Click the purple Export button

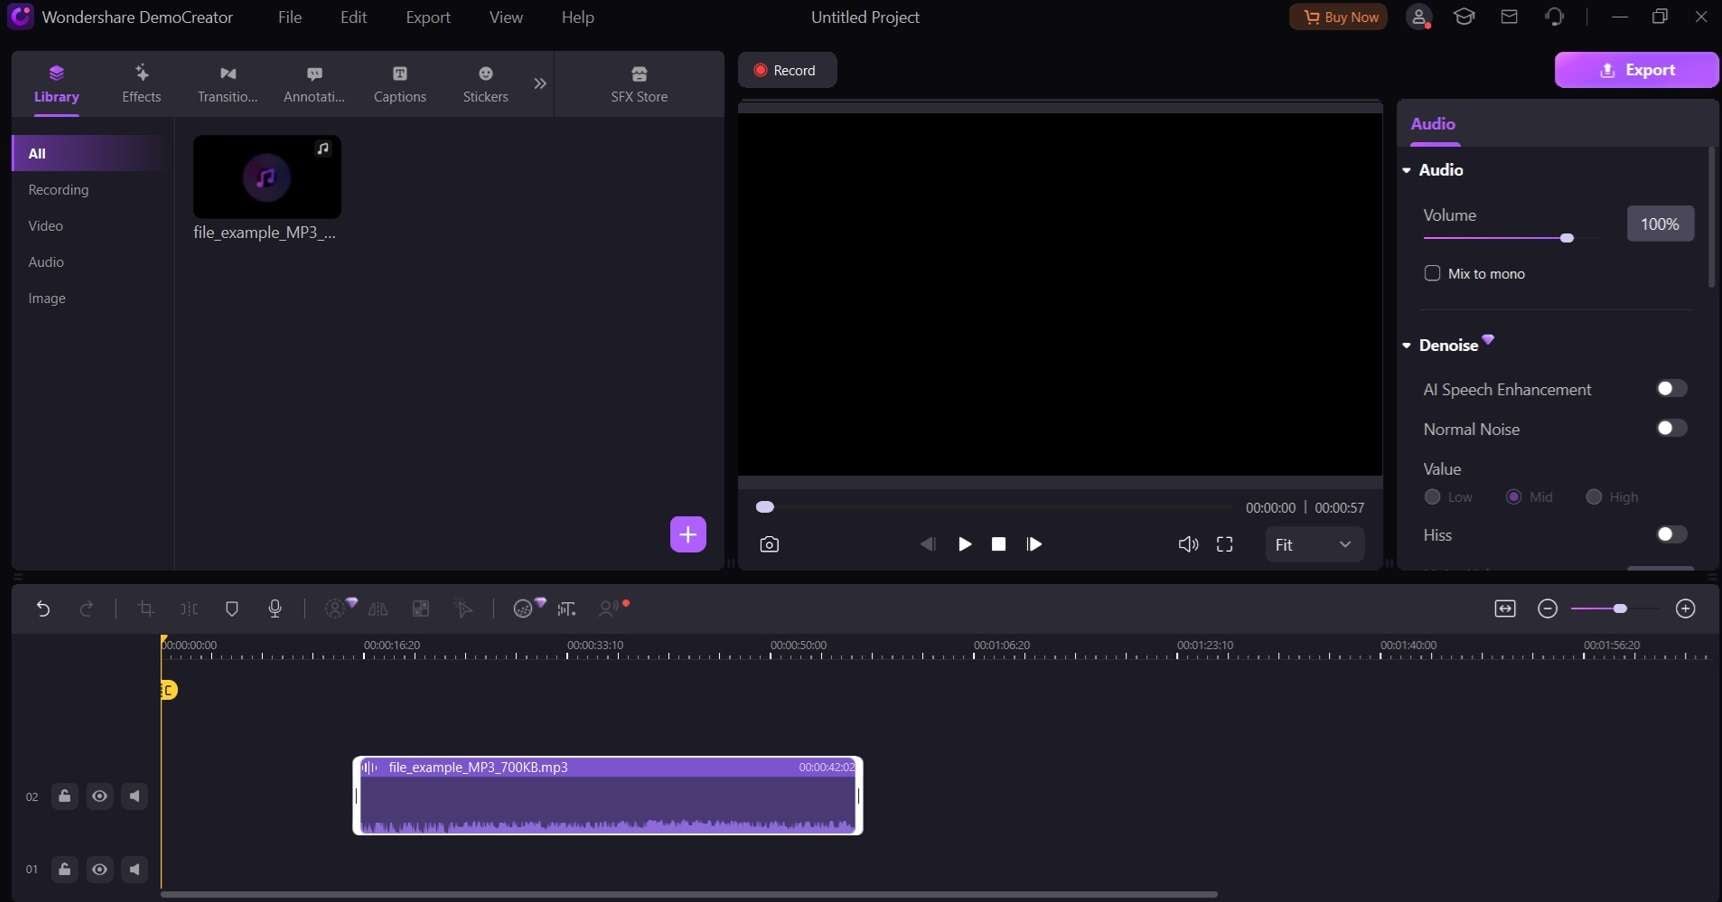(x=1637, y=70)
